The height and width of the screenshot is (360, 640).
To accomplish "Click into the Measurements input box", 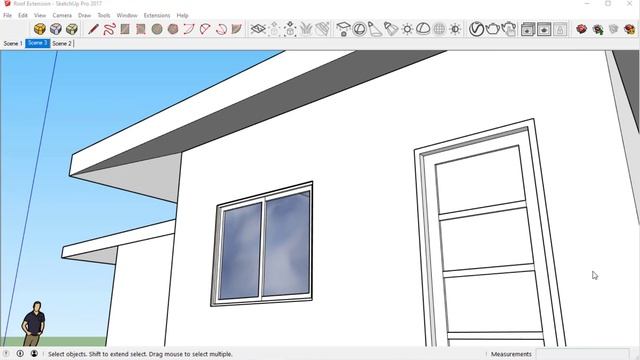I will pyautogui.click(x=582, y=354).
